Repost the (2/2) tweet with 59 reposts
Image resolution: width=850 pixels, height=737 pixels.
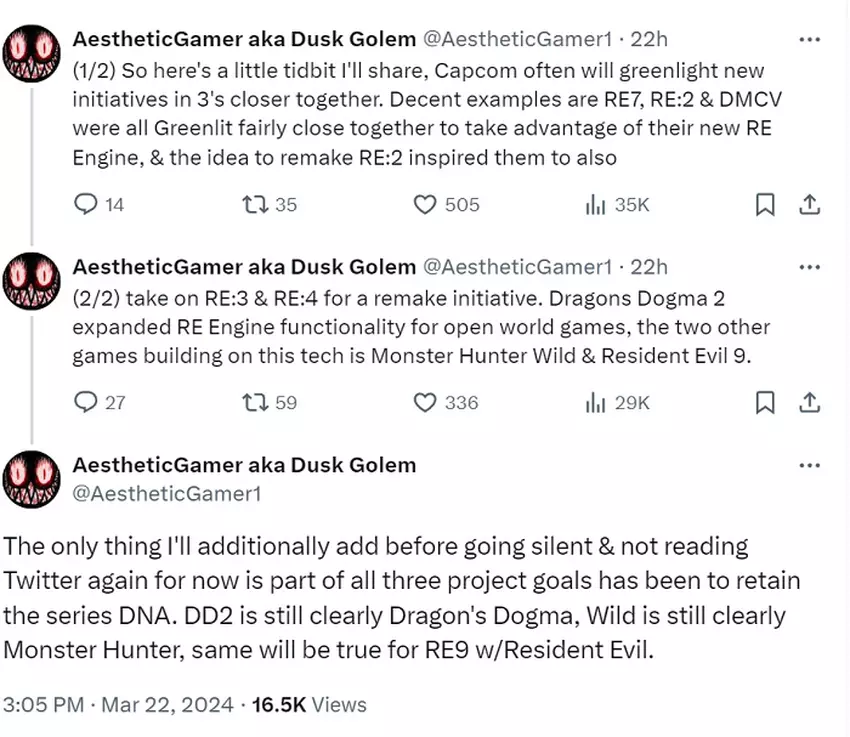[255, 403]
